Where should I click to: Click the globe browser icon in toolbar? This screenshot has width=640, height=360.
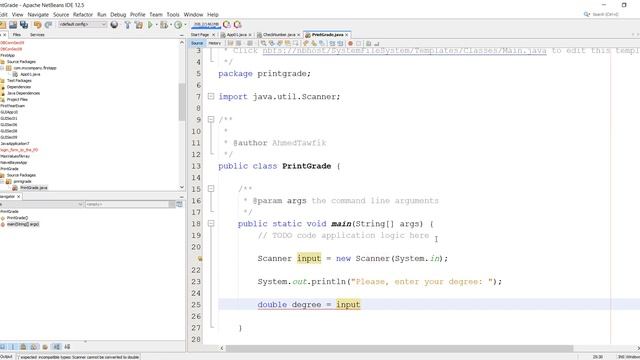point(114,25)
